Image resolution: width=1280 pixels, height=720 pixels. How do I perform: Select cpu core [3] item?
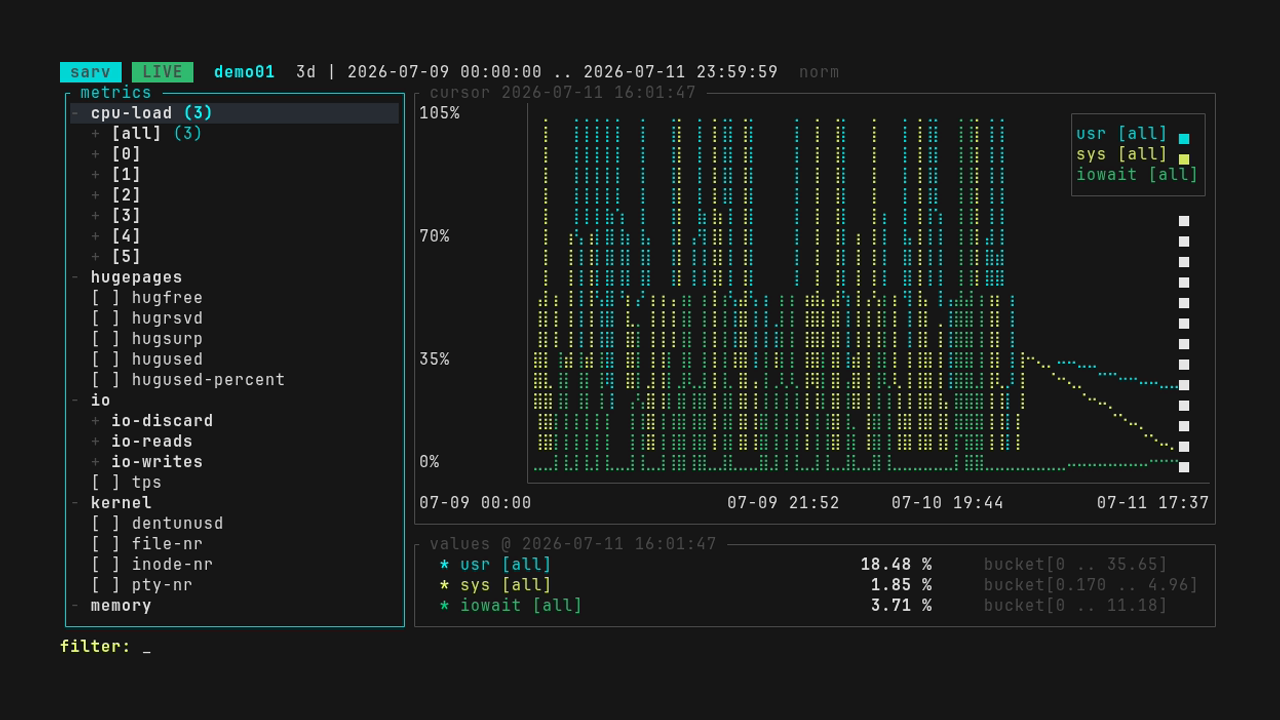click(x=126, y=216)
